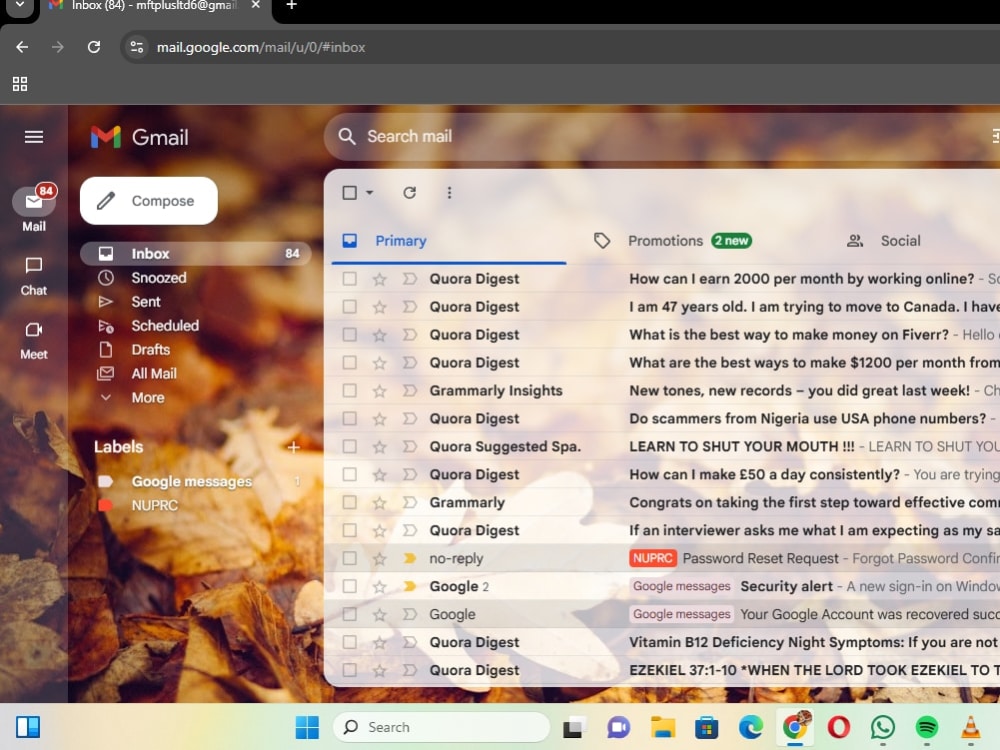The image size is (1000, 750).
Task: Click the Gmail logo
Action: click(x=140, y=137)
